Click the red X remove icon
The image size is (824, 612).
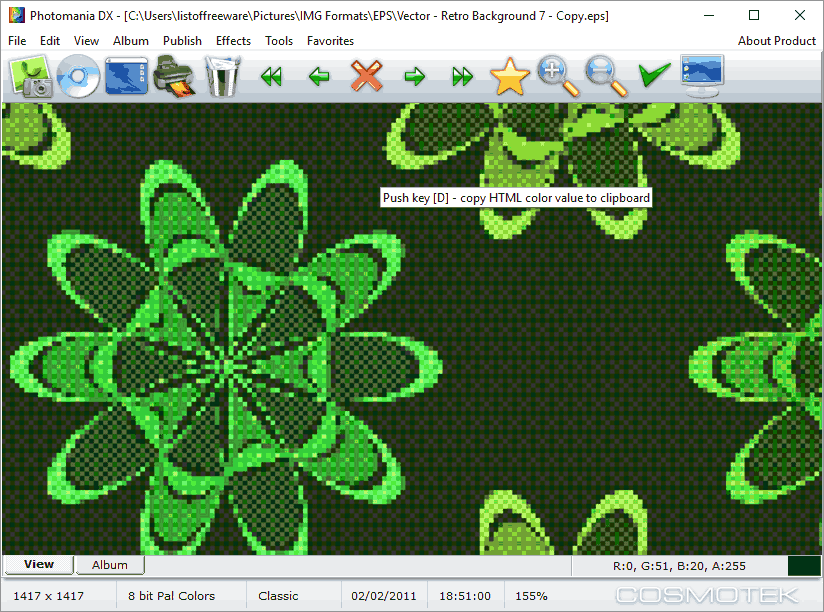366,76
